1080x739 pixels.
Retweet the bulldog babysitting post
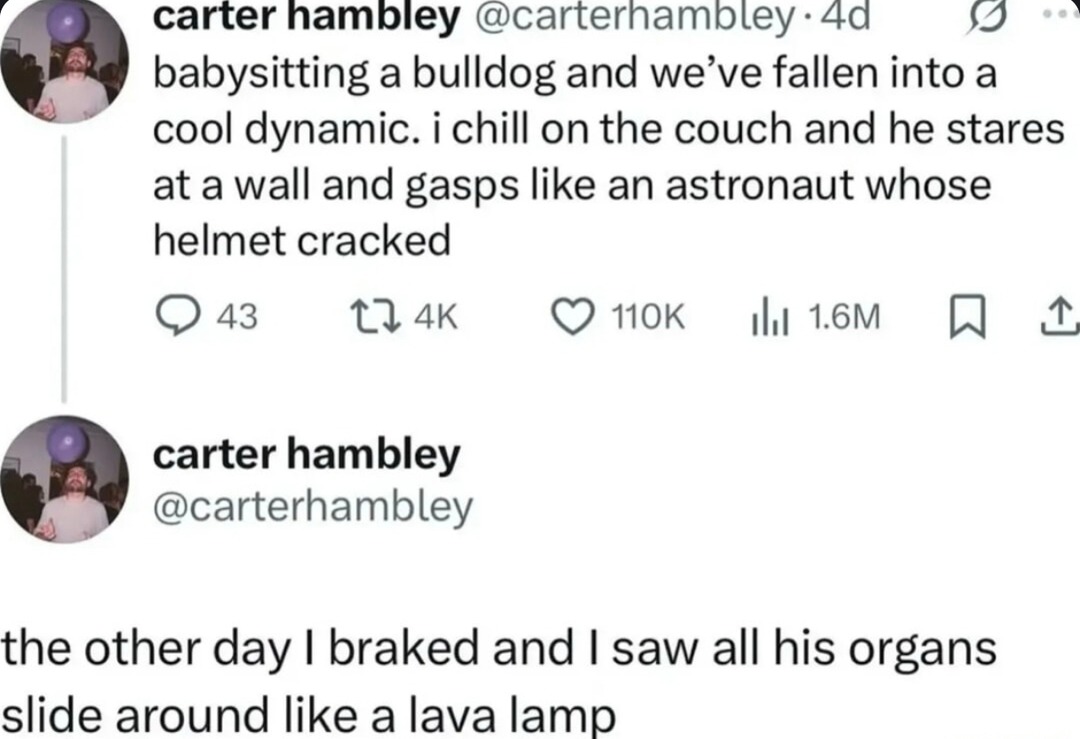[375, 316]
